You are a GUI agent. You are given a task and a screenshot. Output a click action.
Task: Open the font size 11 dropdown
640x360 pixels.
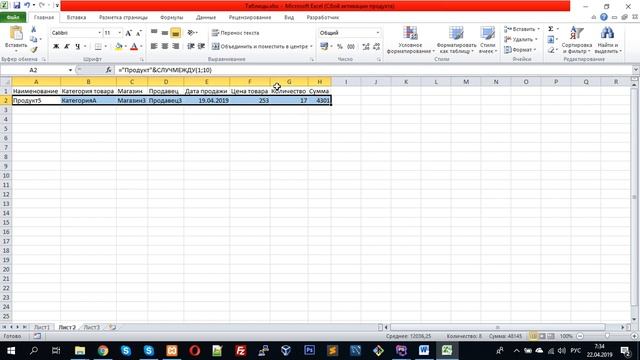click(x=120, y=33)
